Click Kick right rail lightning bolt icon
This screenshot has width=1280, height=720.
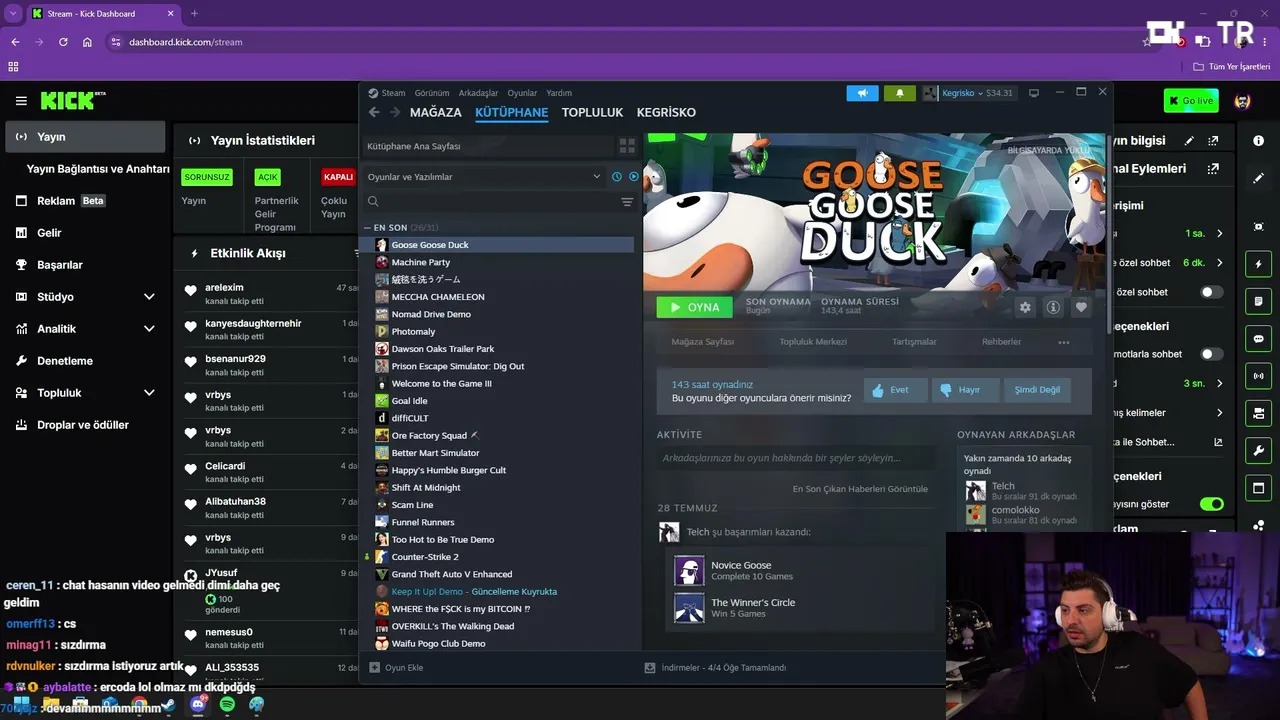1258,264
